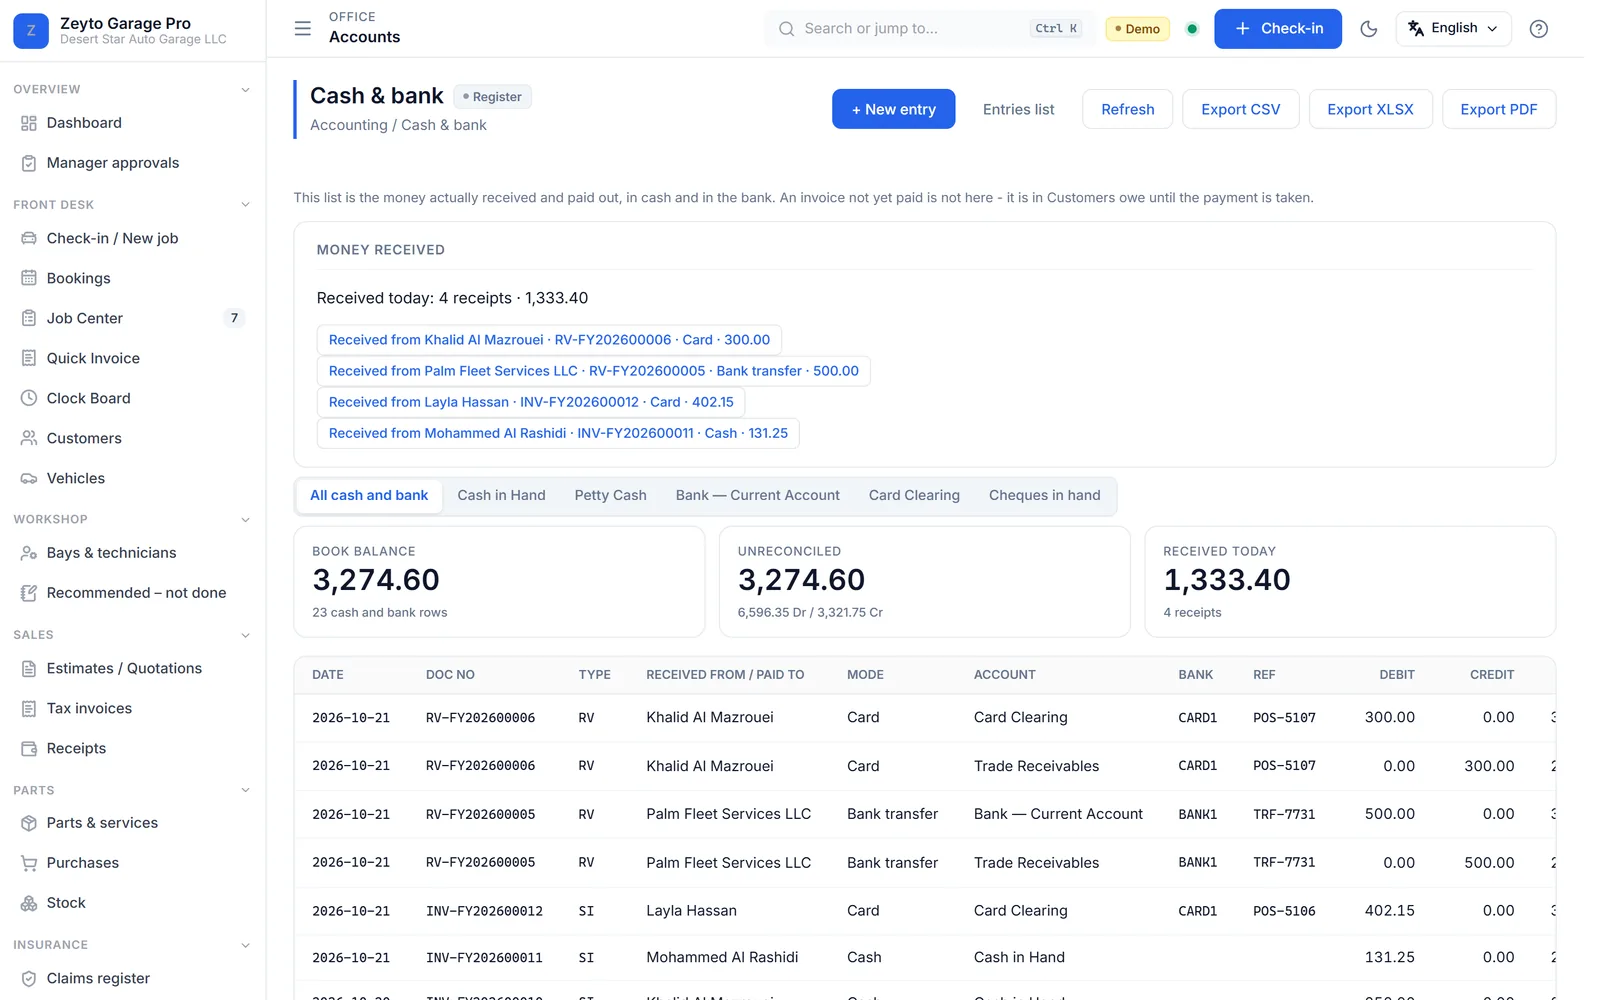Image resolution: width=1600 pixels, height=1000 pixels.
Task: Open Clock Board clock icon
Action: 29,398
